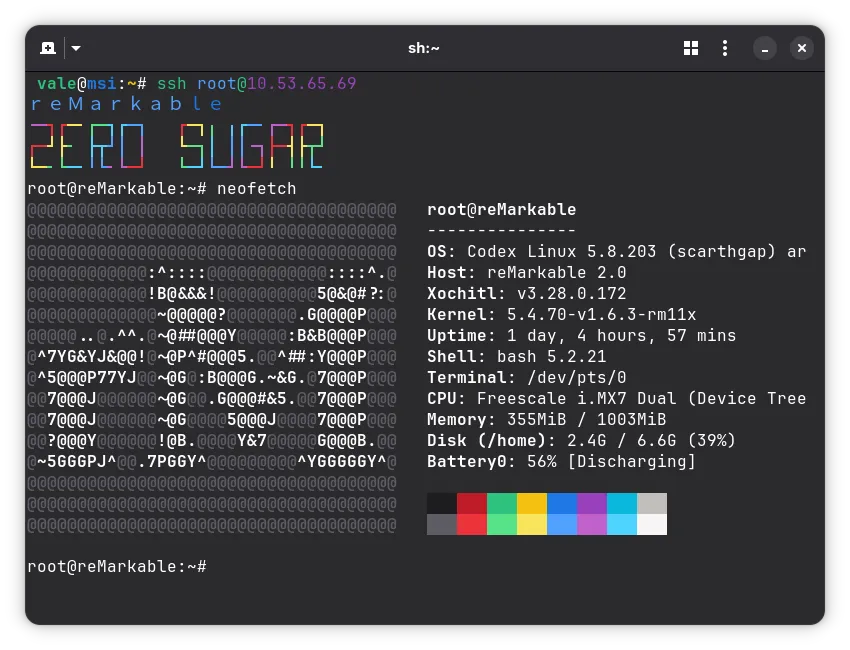The image size is (850, 650).
Task: Click the light gray color block
Action: 652,503
